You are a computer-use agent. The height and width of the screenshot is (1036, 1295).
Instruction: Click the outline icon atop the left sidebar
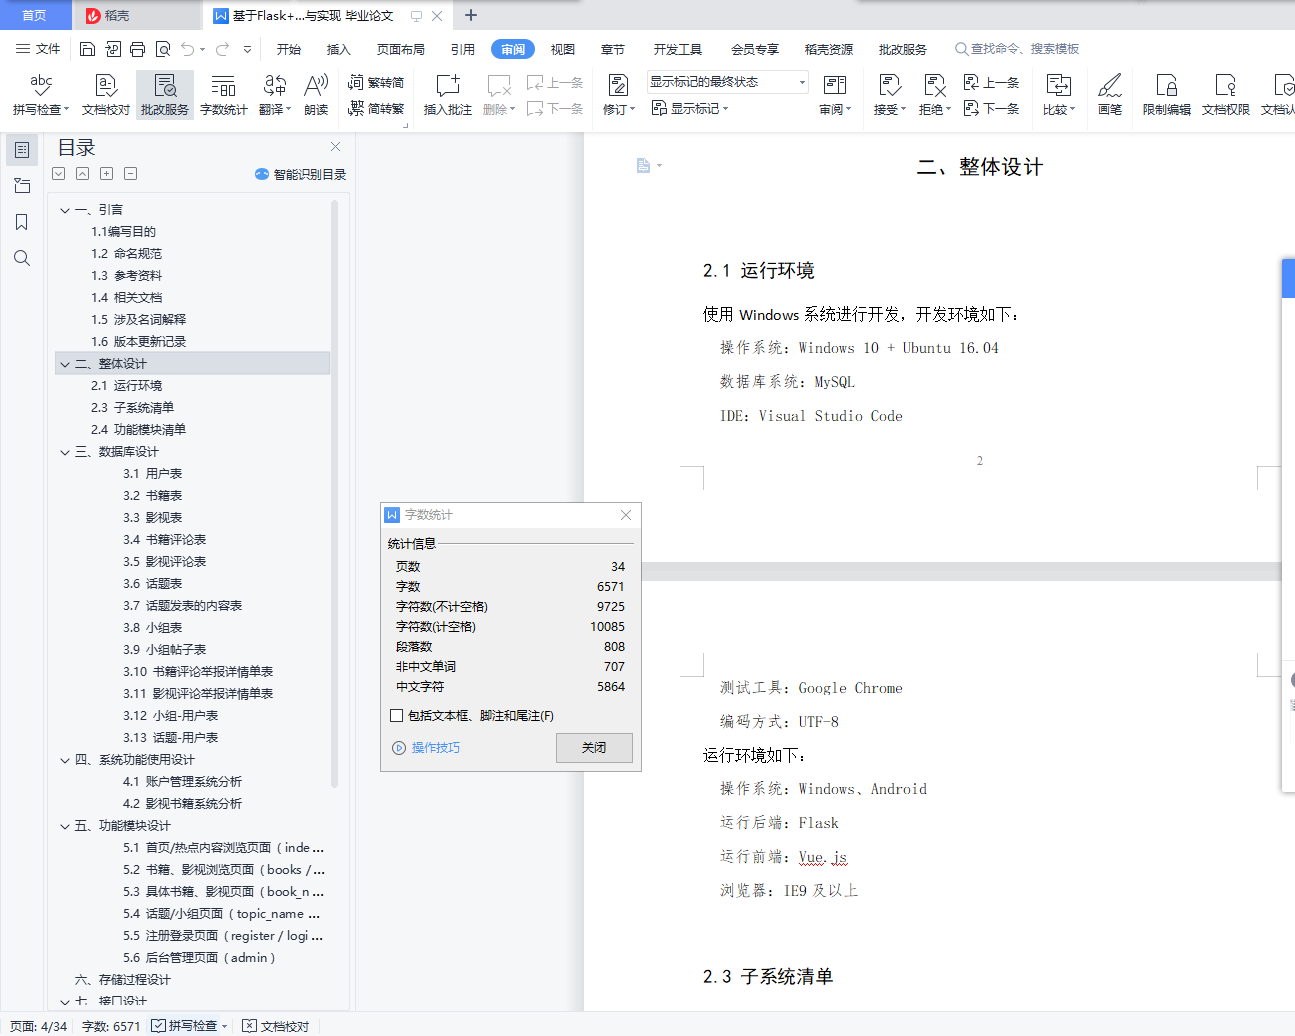point(22,150)
